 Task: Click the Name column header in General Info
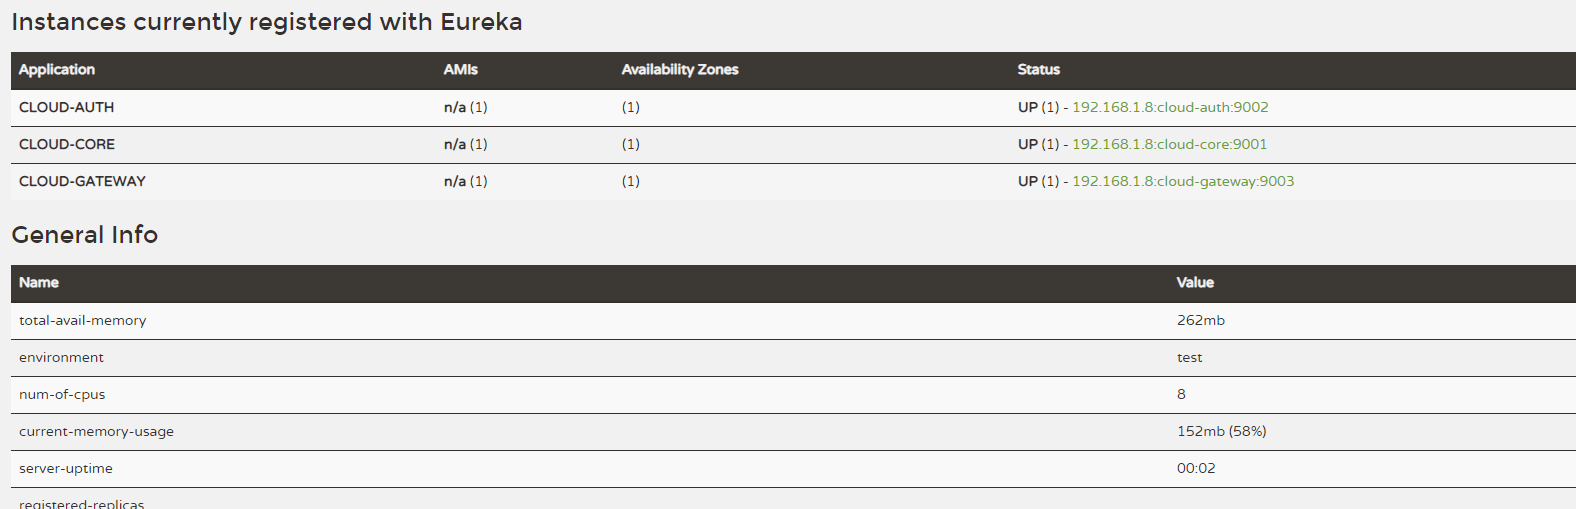coord(39,282)
